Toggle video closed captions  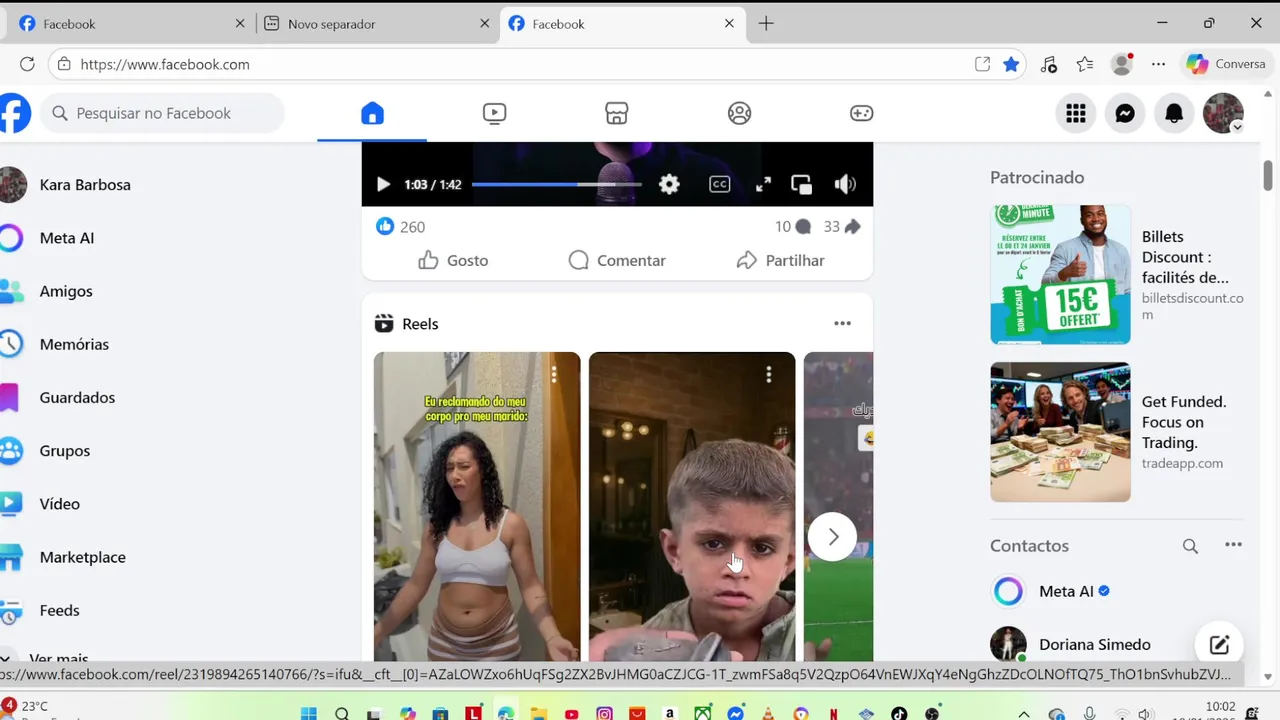[719, 184]
